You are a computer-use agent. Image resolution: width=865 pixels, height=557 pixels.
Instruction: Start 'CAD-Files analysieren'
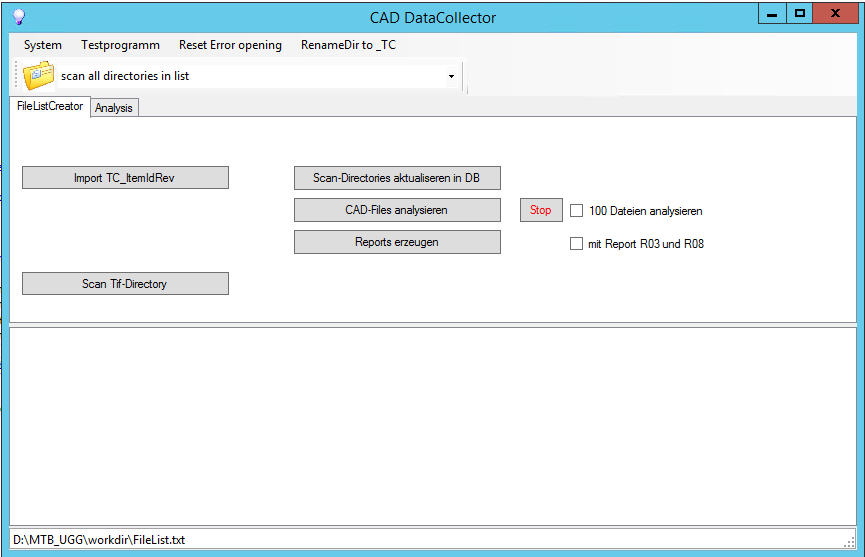point(397,210)
